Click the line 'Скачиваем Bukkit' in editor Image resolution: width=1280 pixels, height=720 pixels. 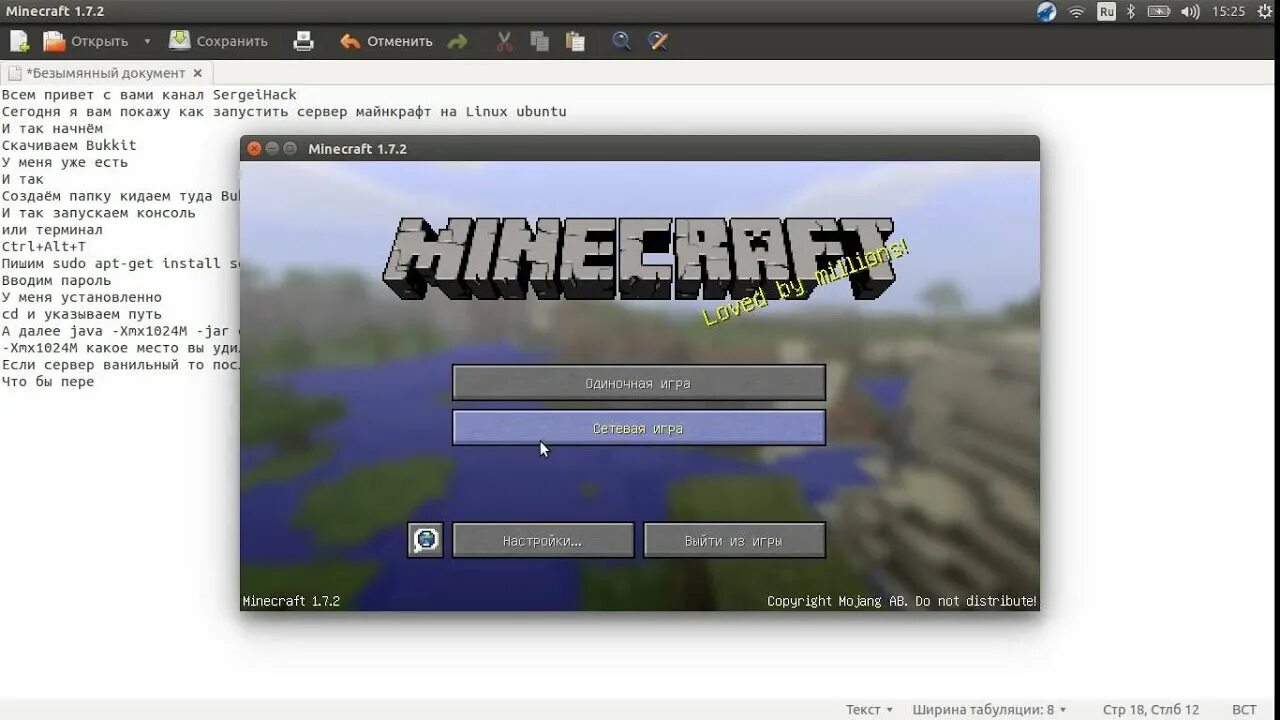69,145
